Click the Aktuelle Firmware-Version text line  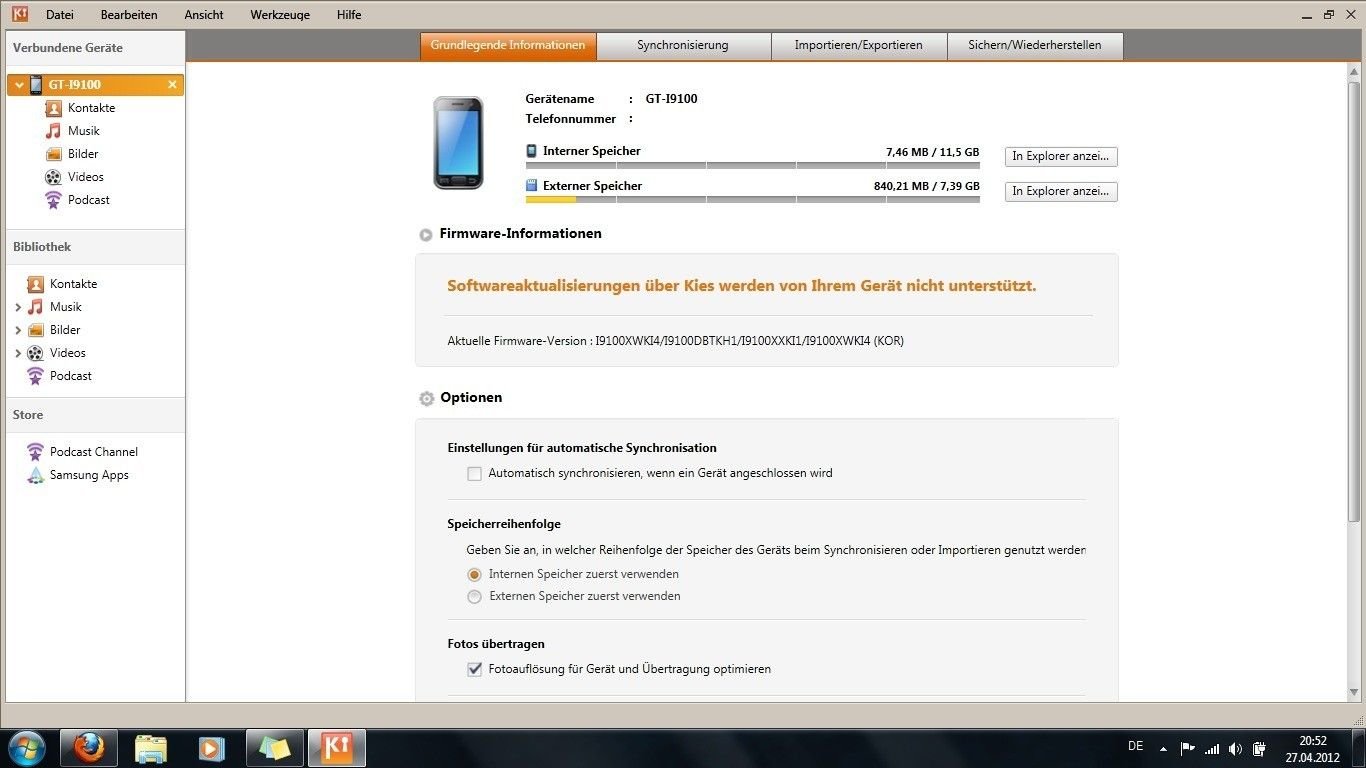(675, 341)
